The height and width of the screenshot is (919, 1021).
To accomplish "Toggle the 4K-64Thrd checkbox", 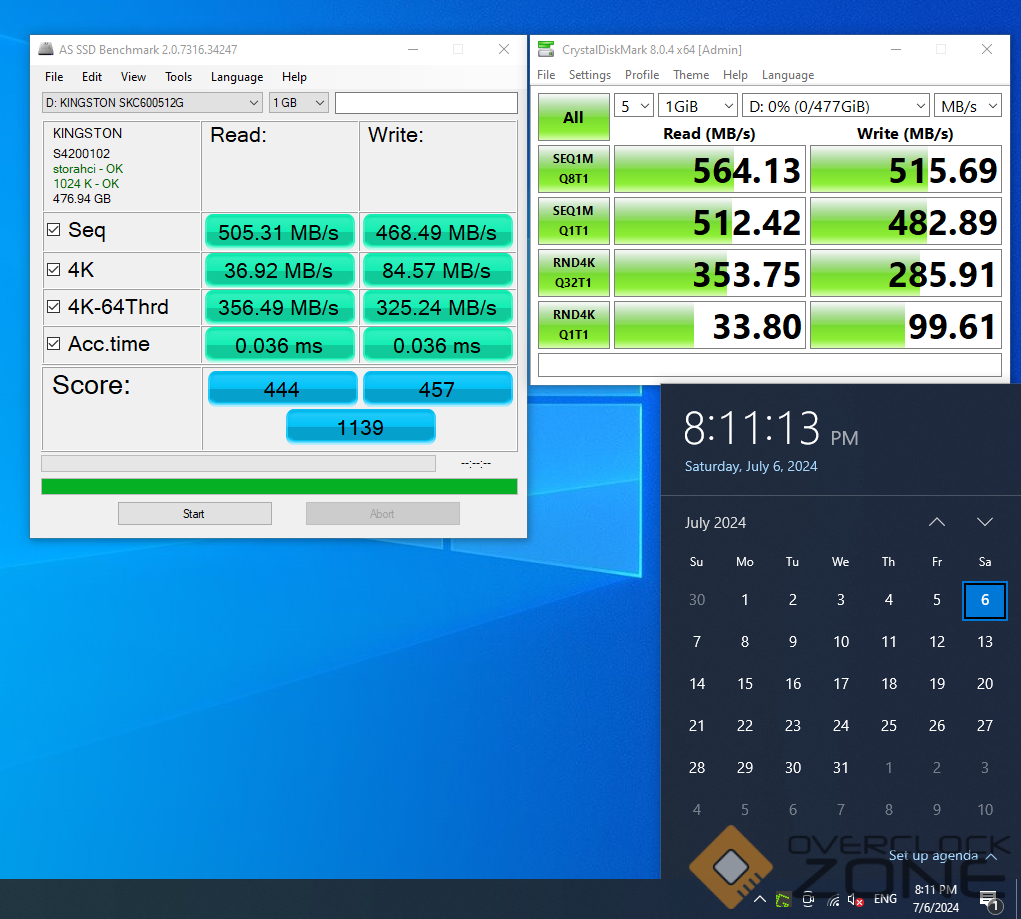I will coord(54,307).
